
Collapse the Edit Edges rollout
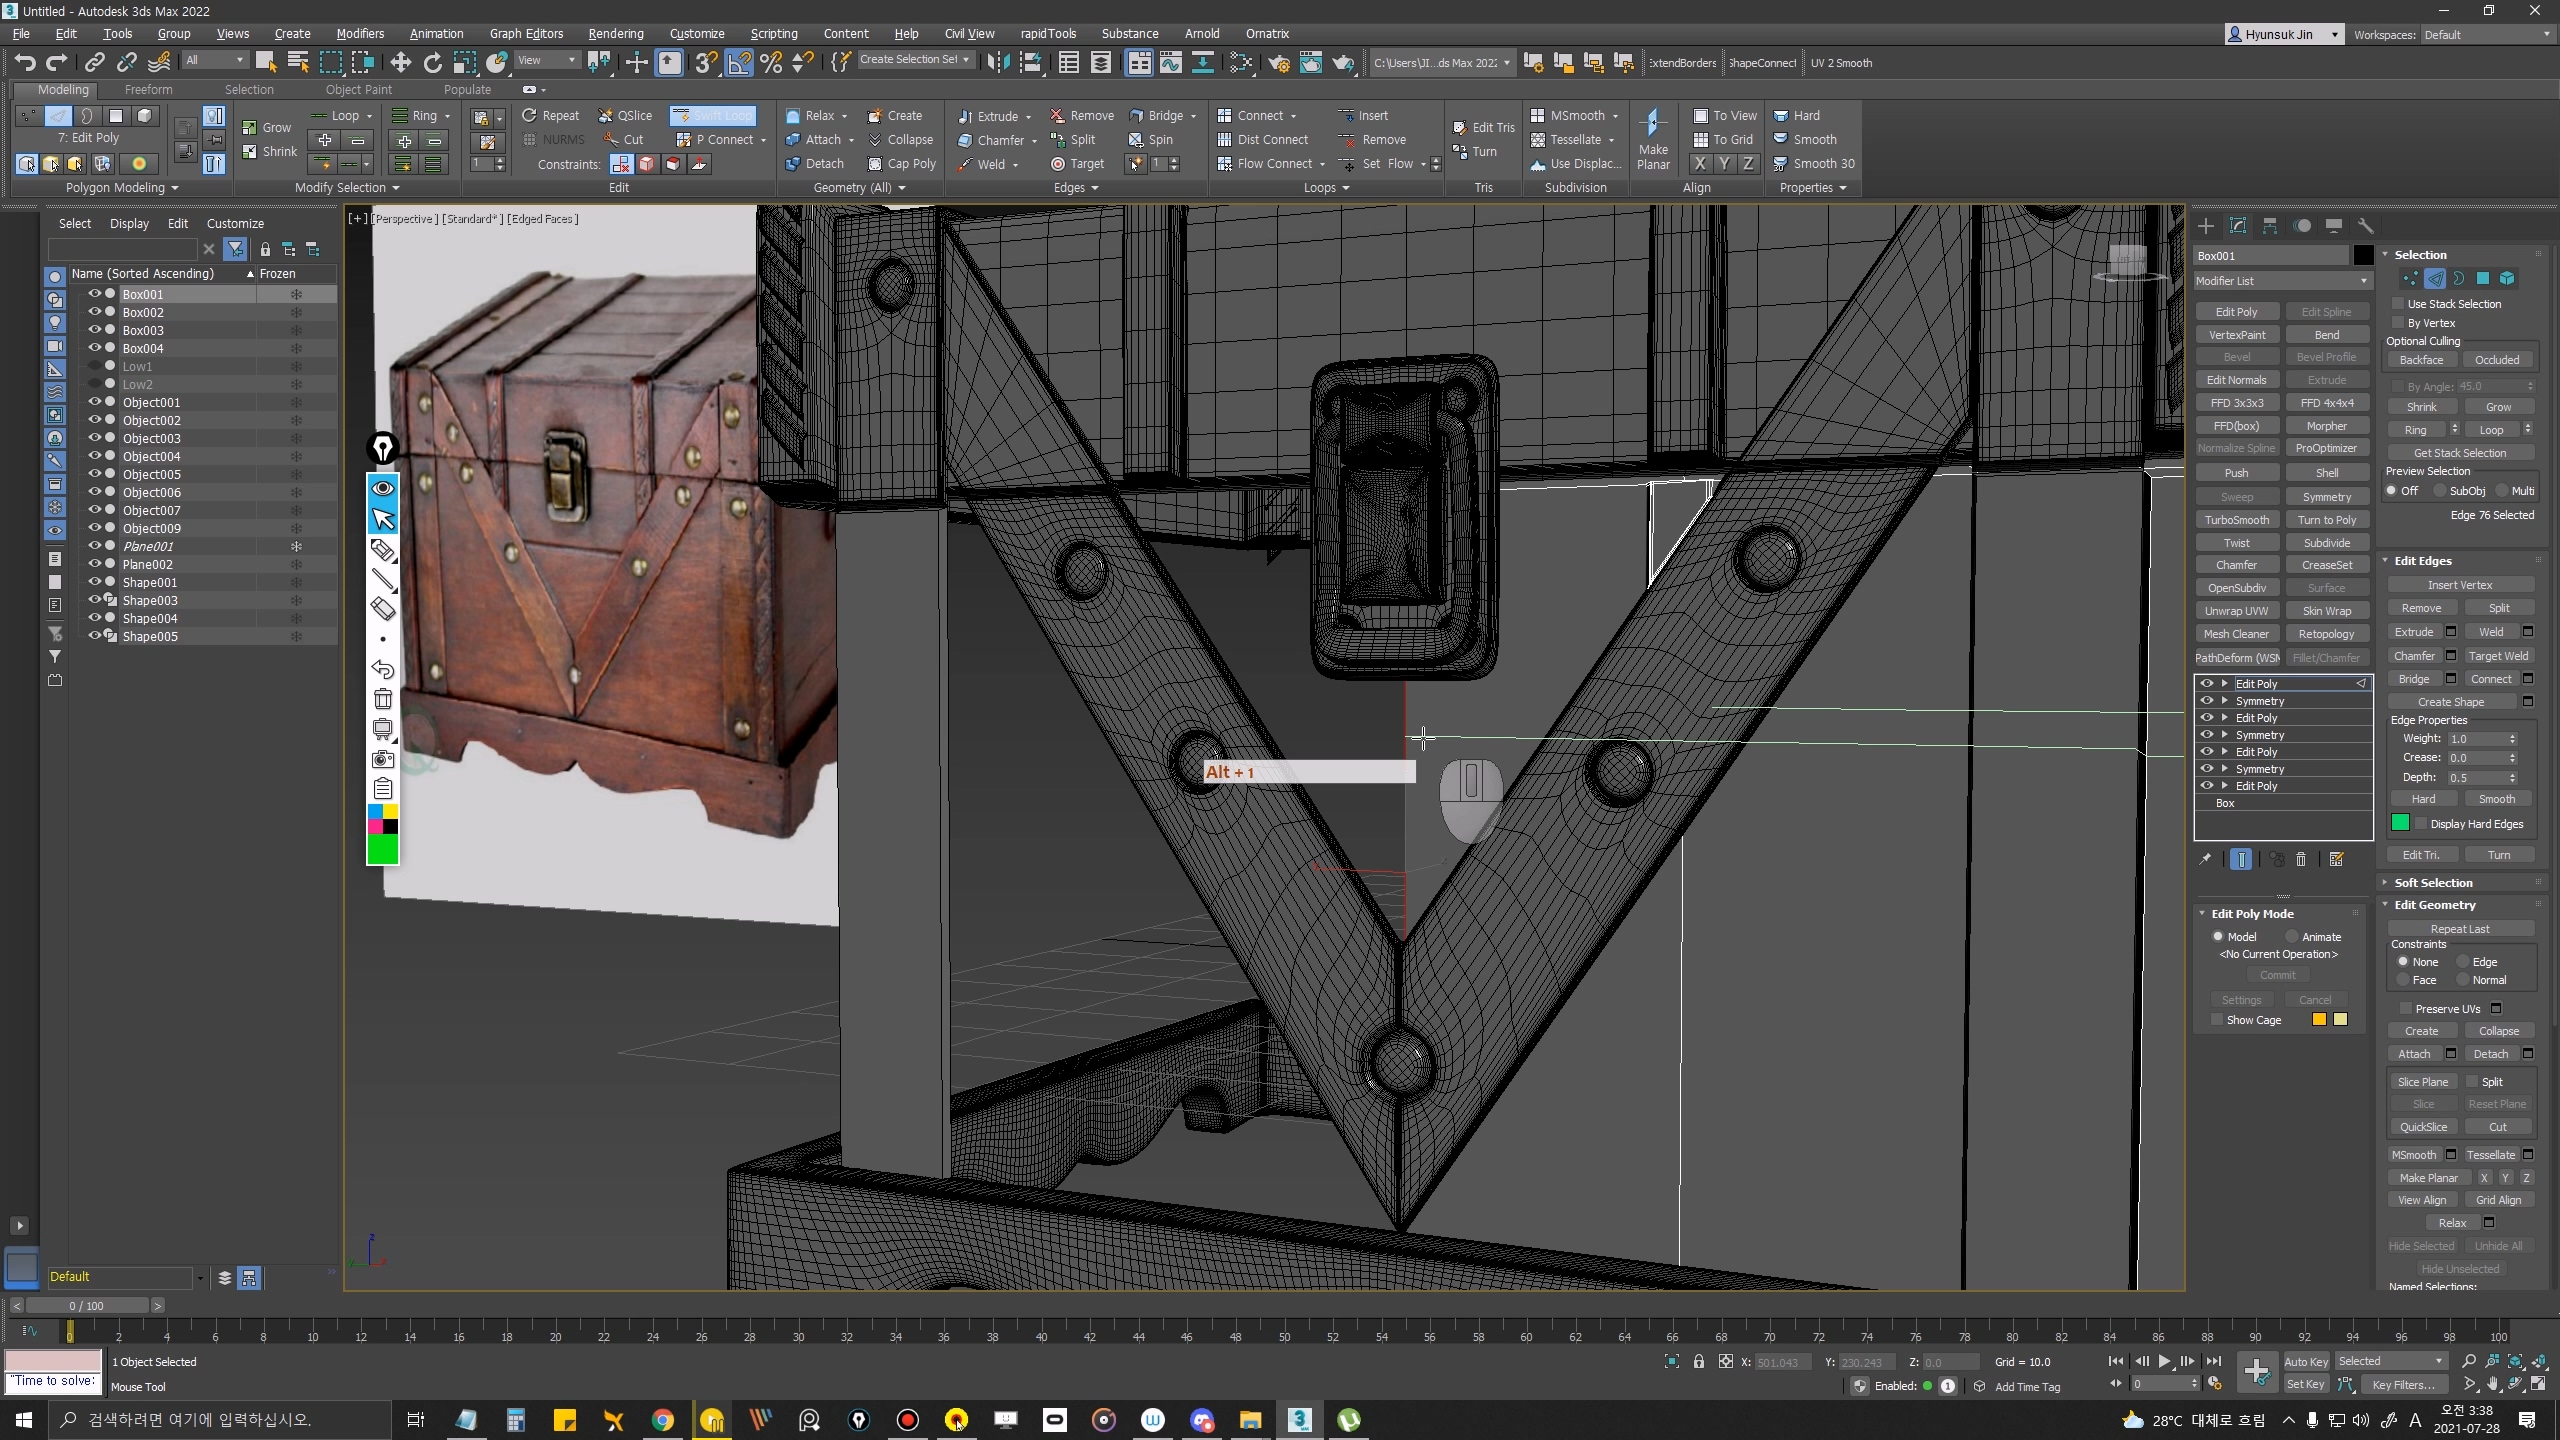[x=2422, y=561]
